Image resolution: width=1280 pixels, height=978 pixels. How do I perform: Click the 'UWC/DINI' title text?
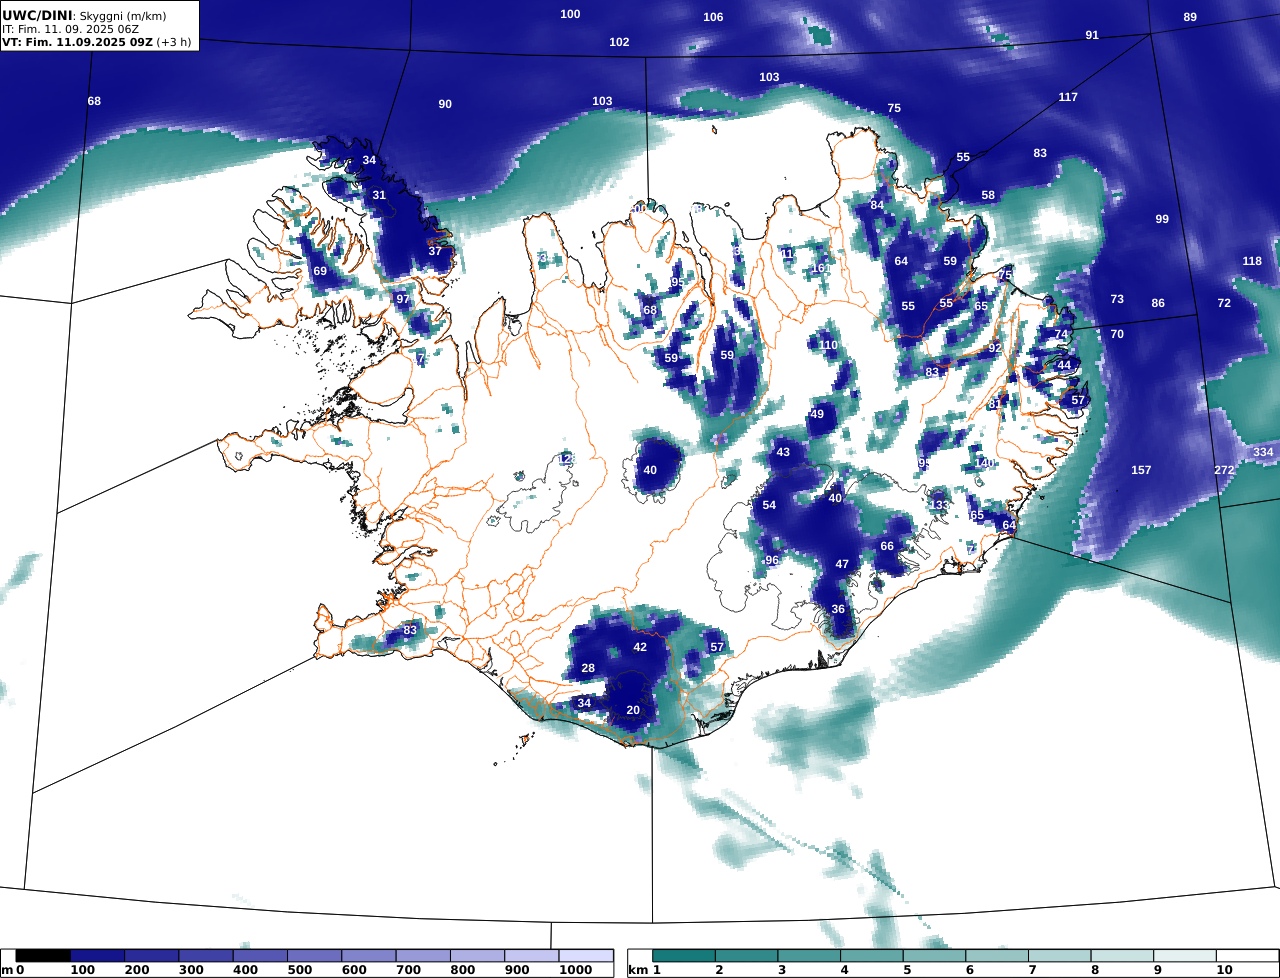click(x=36, y=15)
